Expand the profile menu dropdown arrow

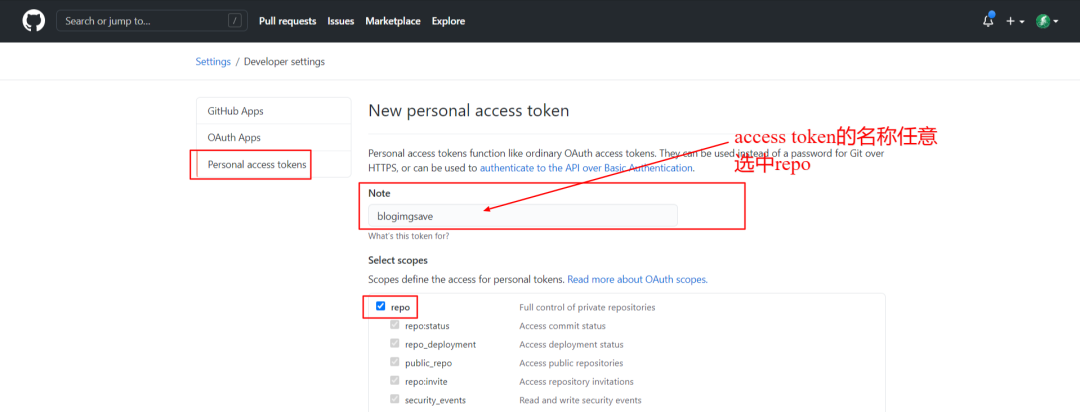(1055, 22)
